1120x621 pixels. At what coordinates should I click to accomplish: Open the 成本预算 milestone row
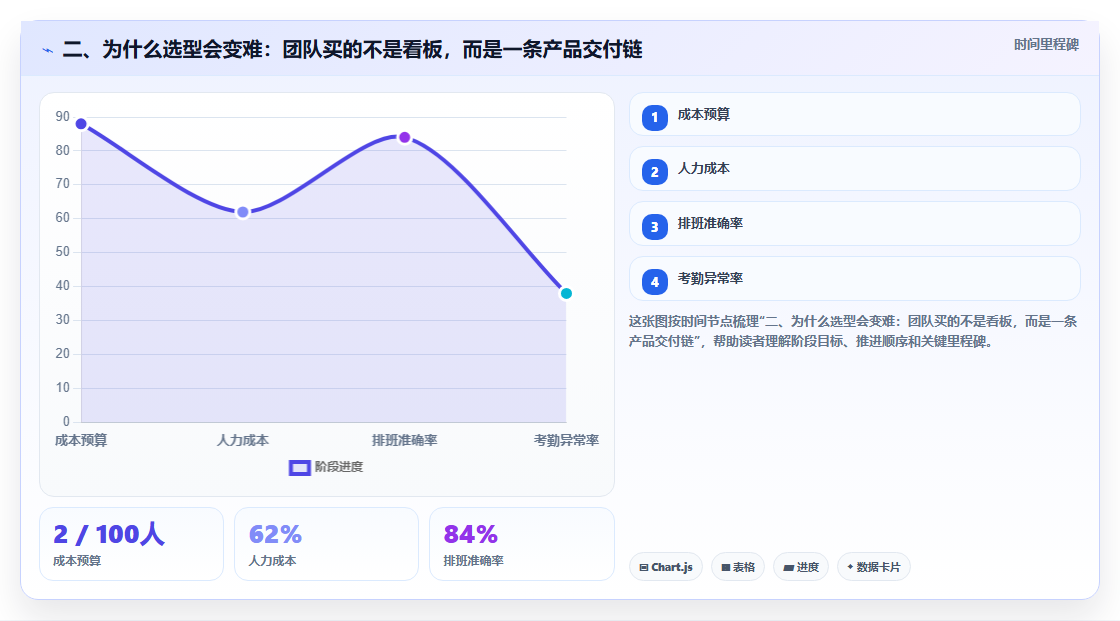pyautogui.click(x=854, y=114)
